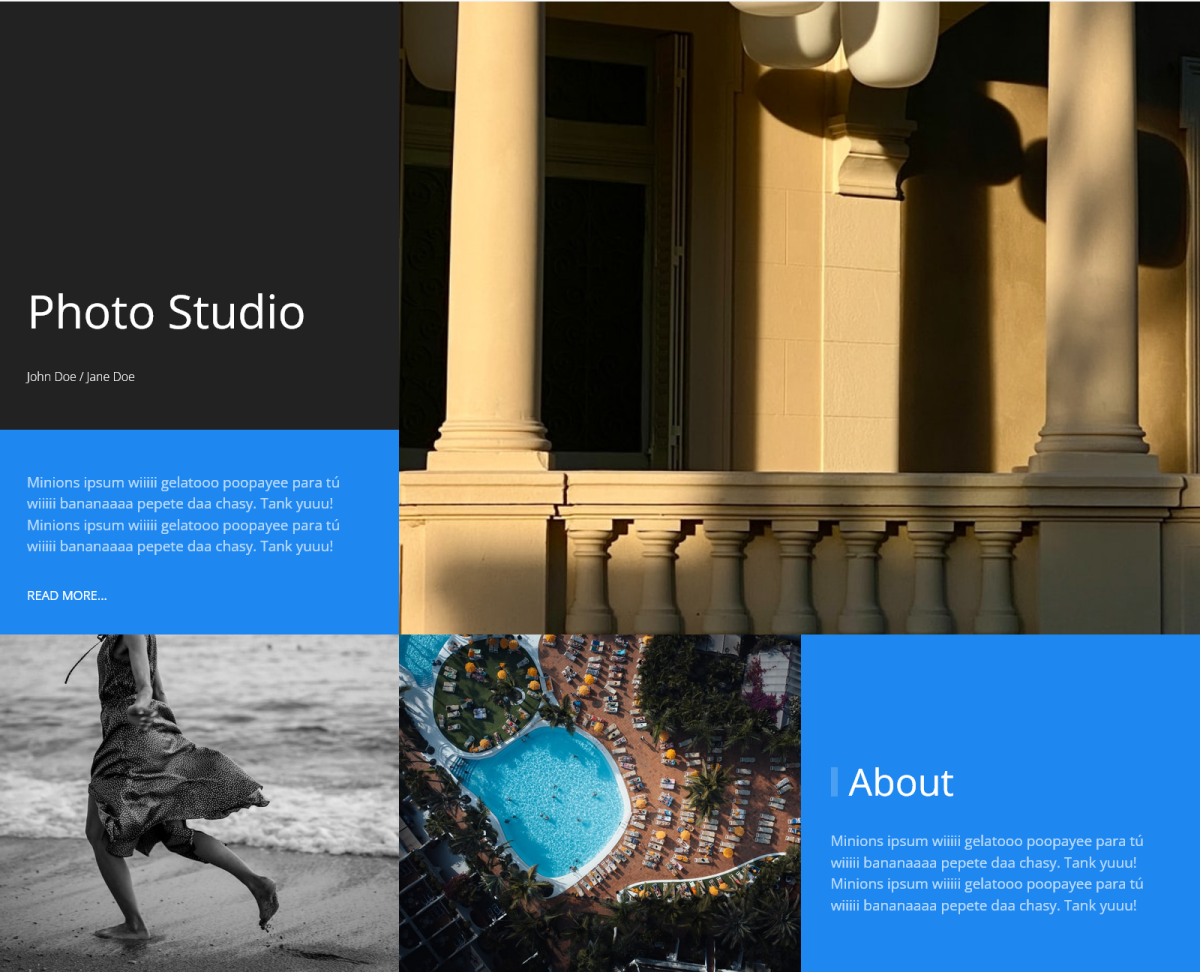Image resolution: width=1200 pixels, height=972 pixels.
Task: Click the Photo Studio title heading
Action: [166, 312]
